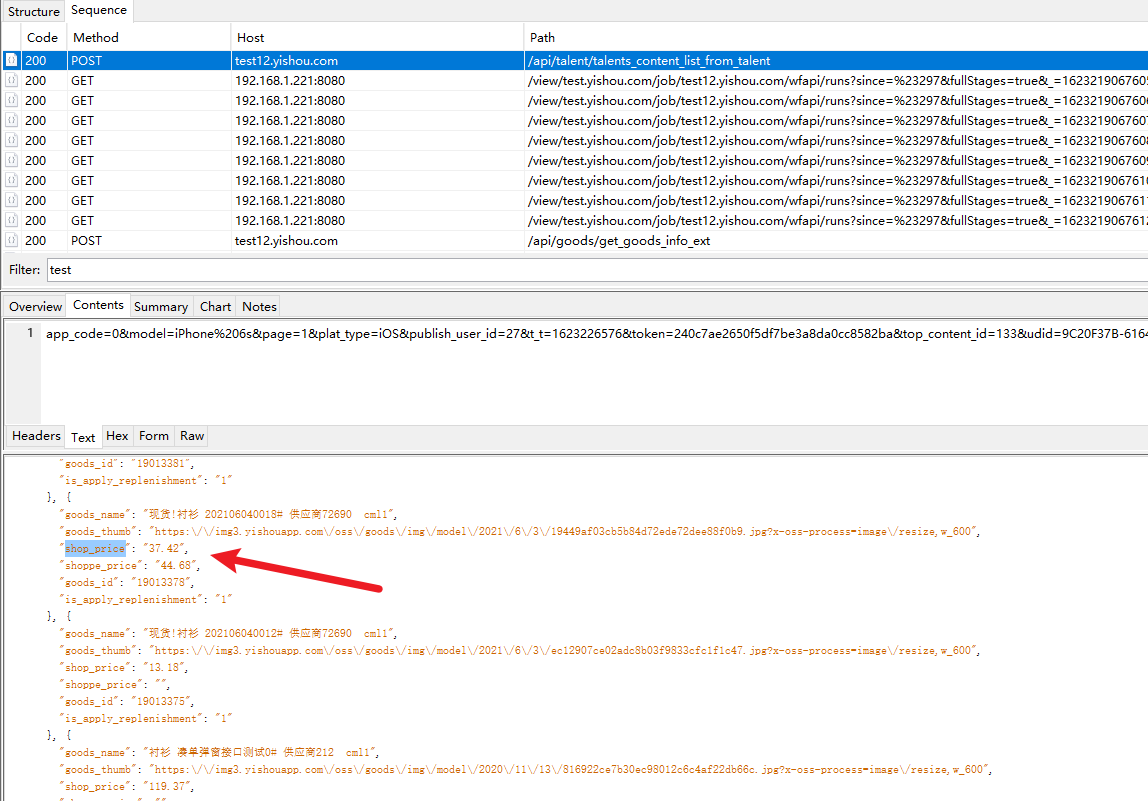Click the goods_id value "19013381"
The width and height of the screenshot is (1148, 801).
click(x=161, y=463)
